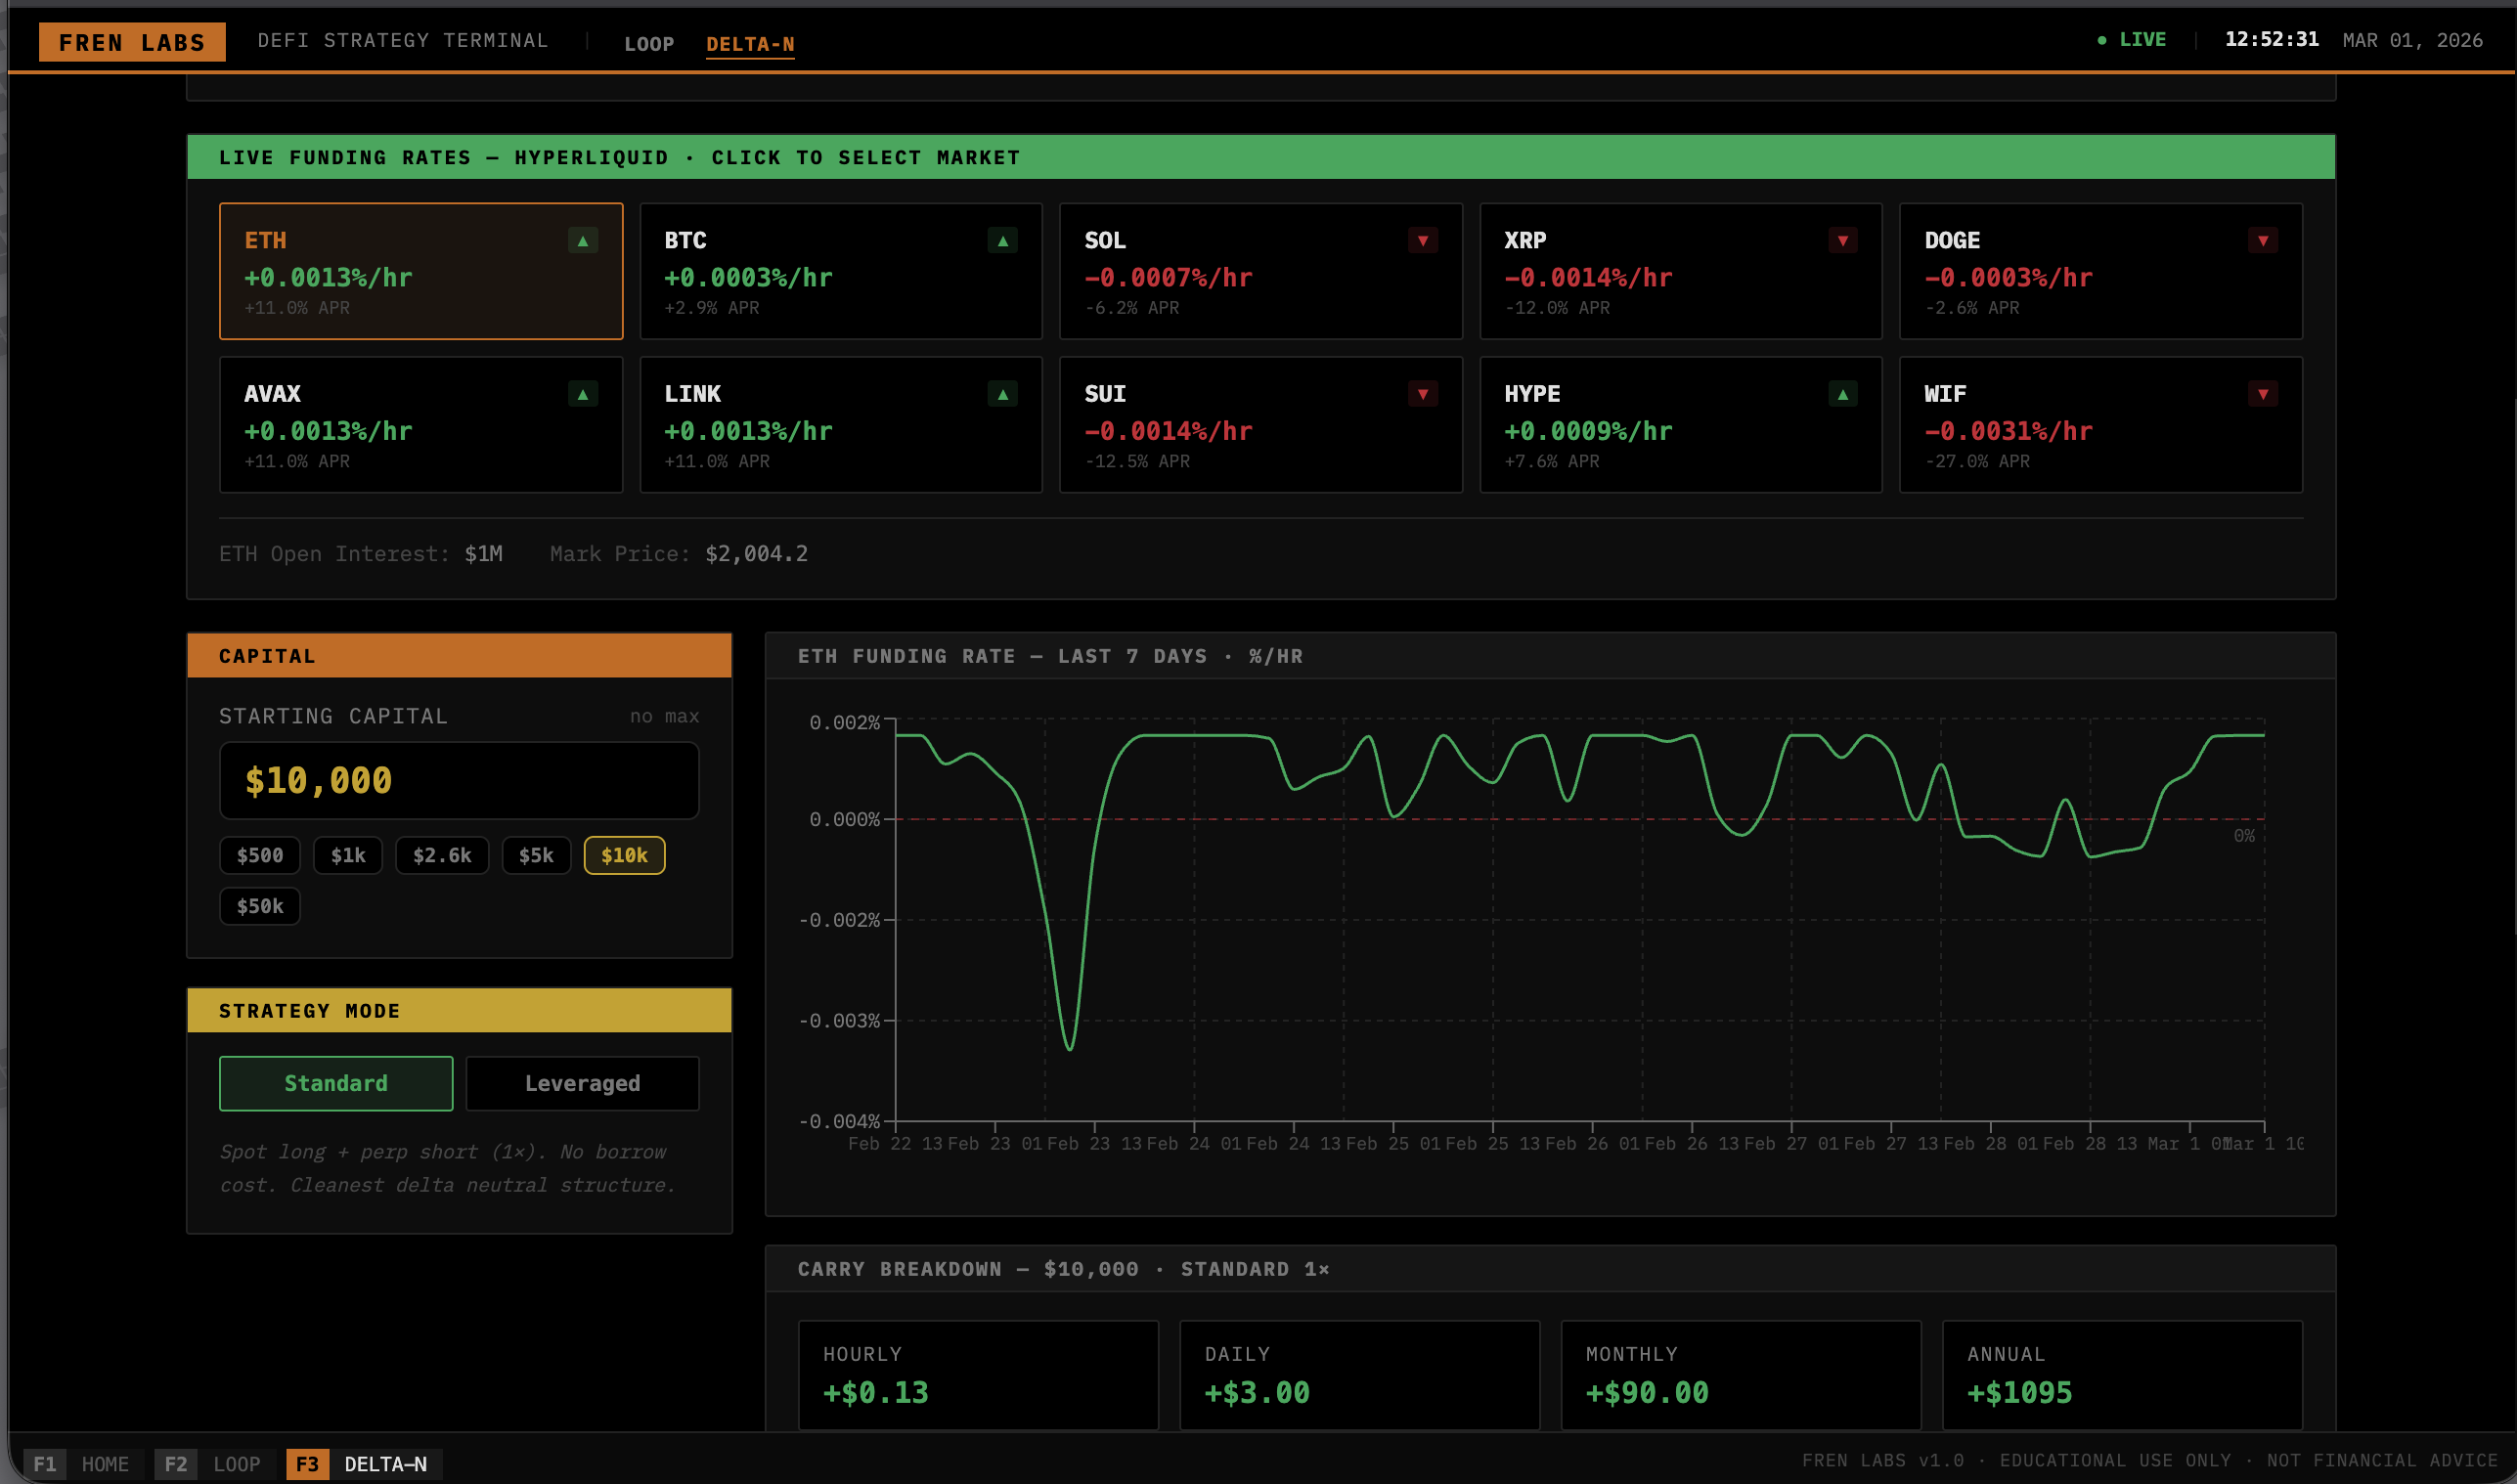The image size is (2517, 1484).
Task: Click the red down-arrow on SOL card
Action: click(1423, 241)
